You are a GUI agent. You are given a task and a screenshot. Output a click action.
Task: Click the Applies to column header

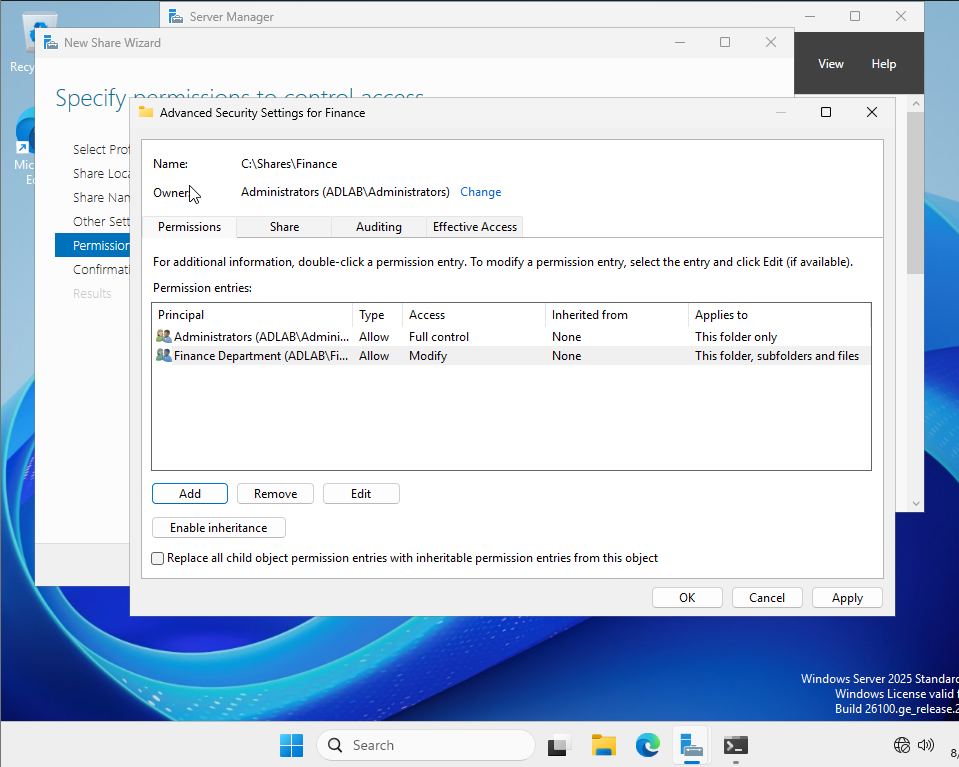click(779, 315)
